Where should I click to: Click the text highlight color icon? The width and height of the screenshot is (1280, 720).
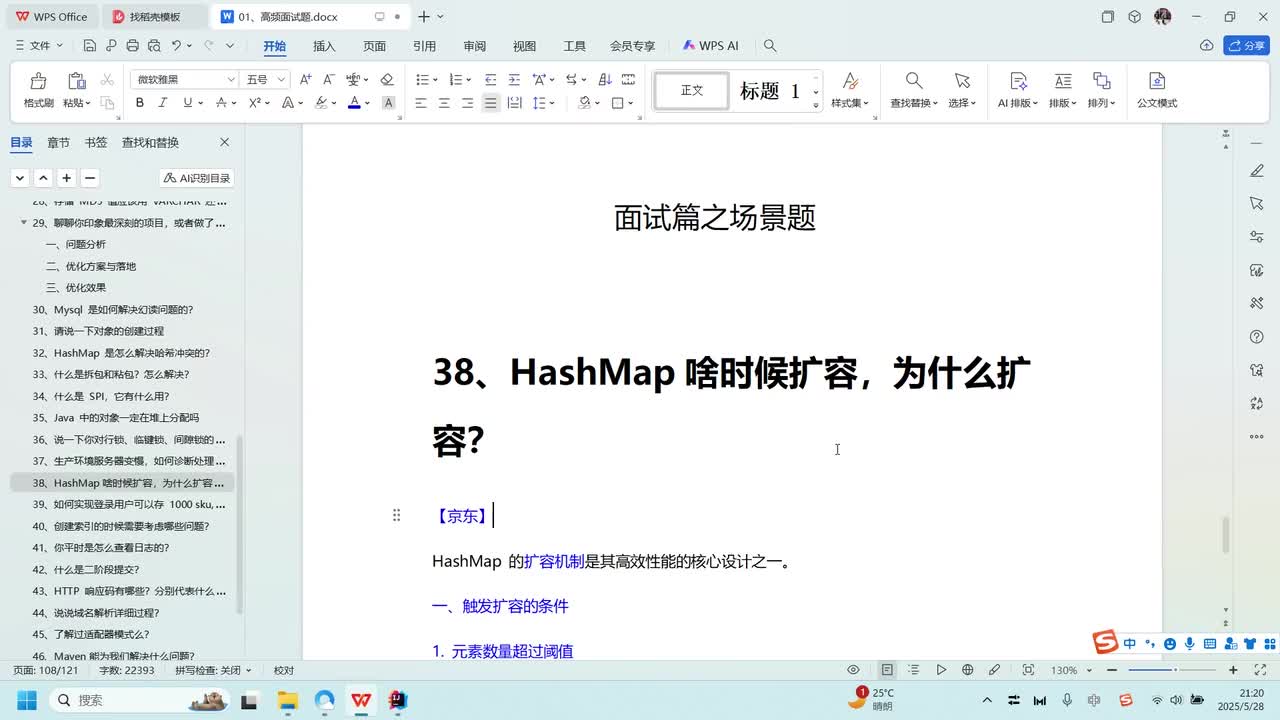click(321, 103)
